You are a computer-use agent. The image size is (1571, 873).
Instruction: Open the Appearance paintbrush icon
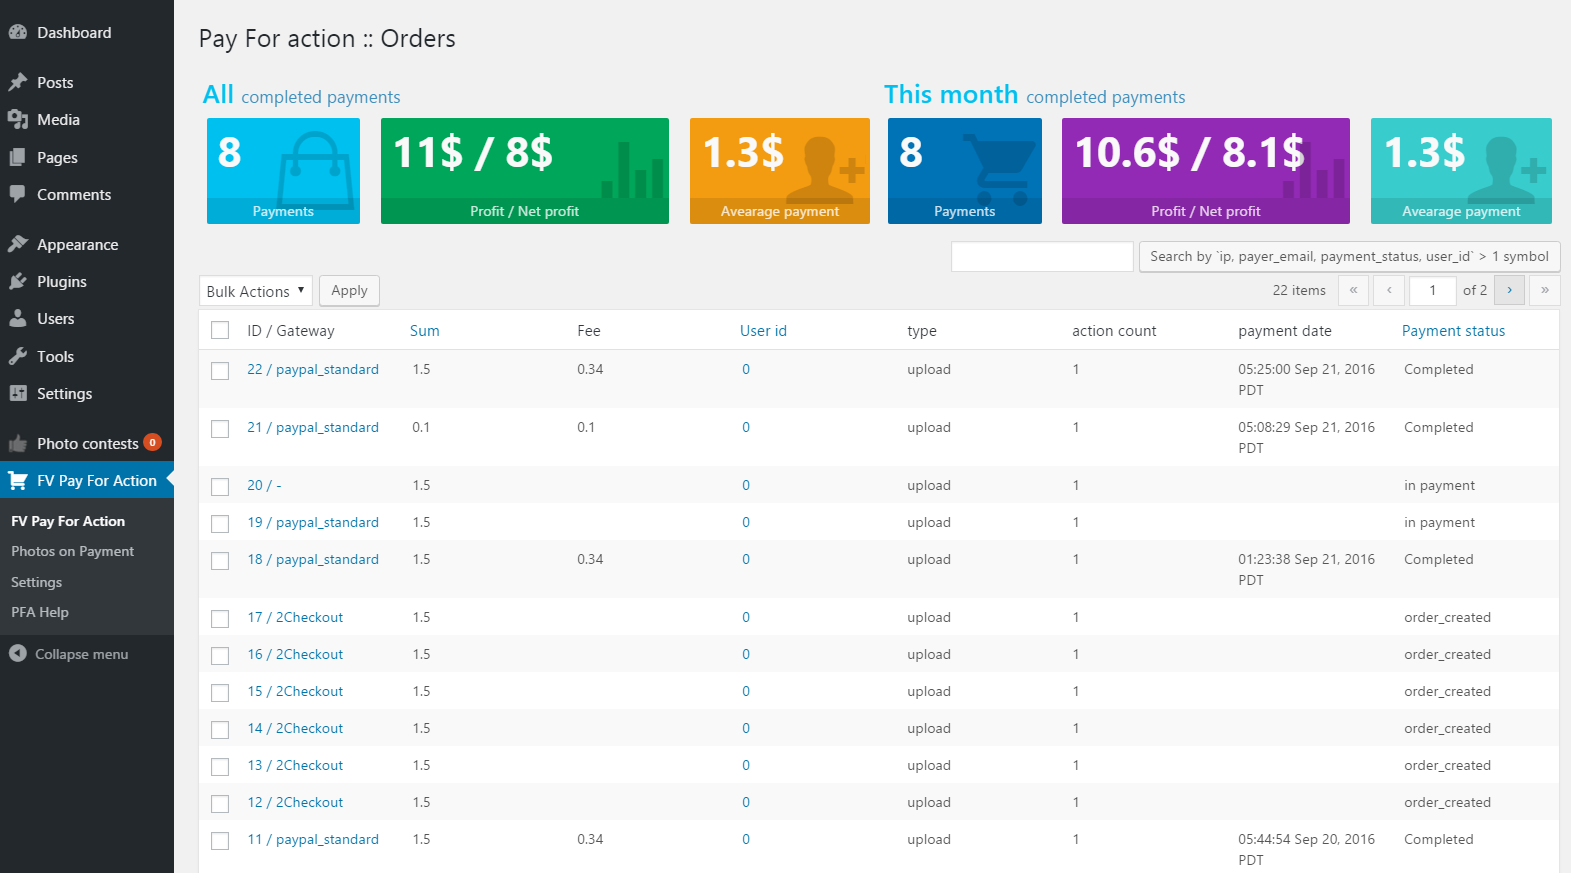coord(18,244)
